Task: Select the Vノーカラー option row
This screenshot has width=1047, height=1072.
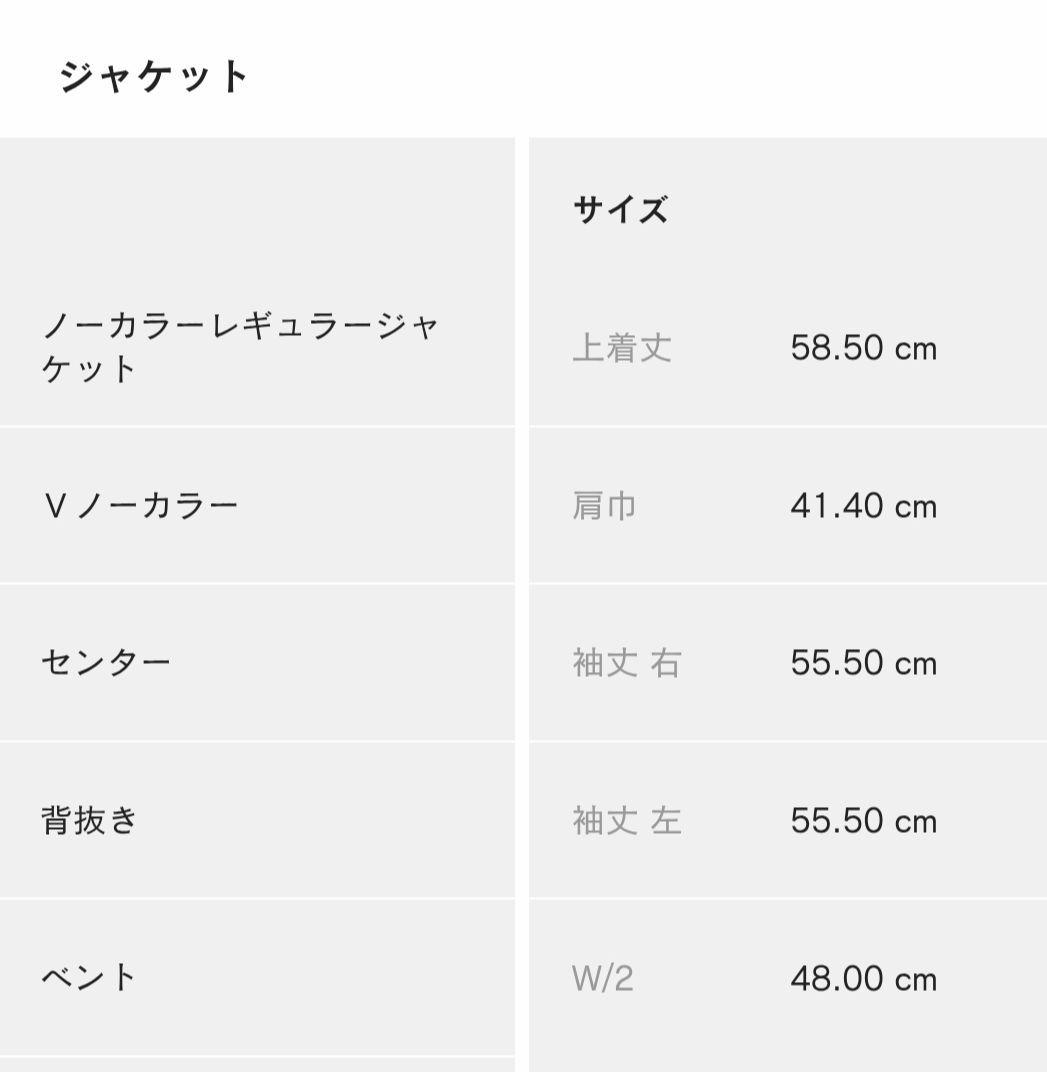Action: point(140,505)
